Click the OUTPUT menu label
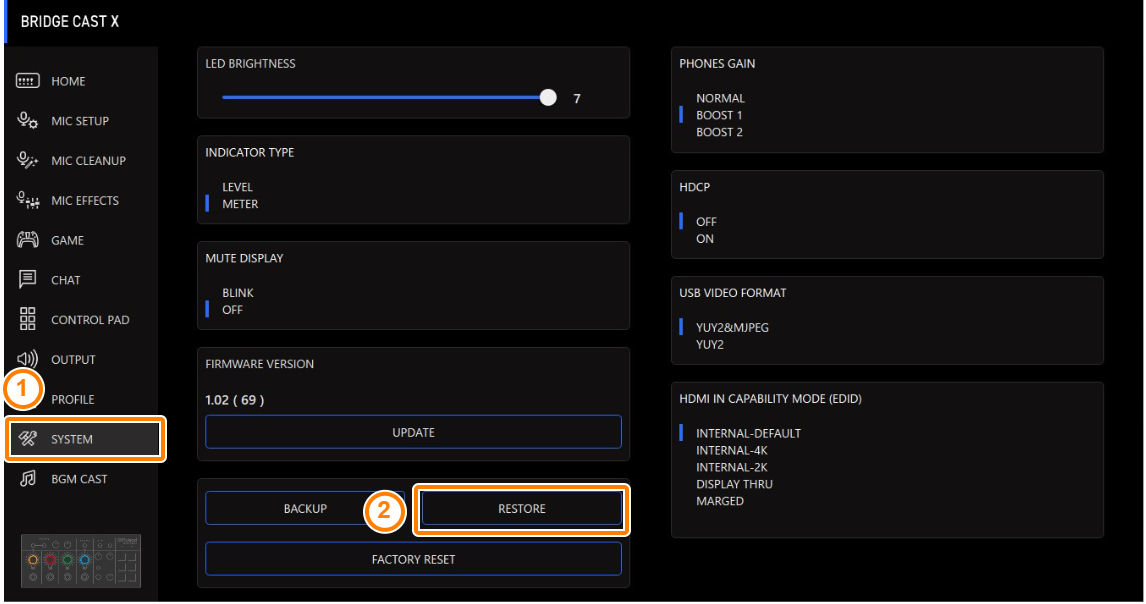Viewport: 1146px width, 604px height. (73, 360)
